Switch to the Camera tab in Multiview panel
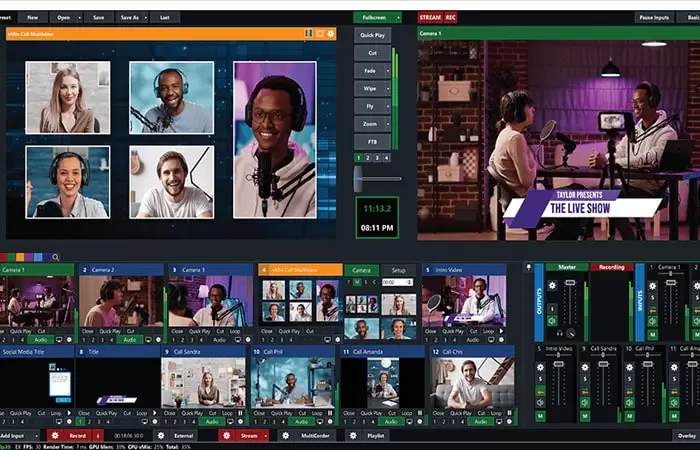The image size is (700, 450). point(361,270)
